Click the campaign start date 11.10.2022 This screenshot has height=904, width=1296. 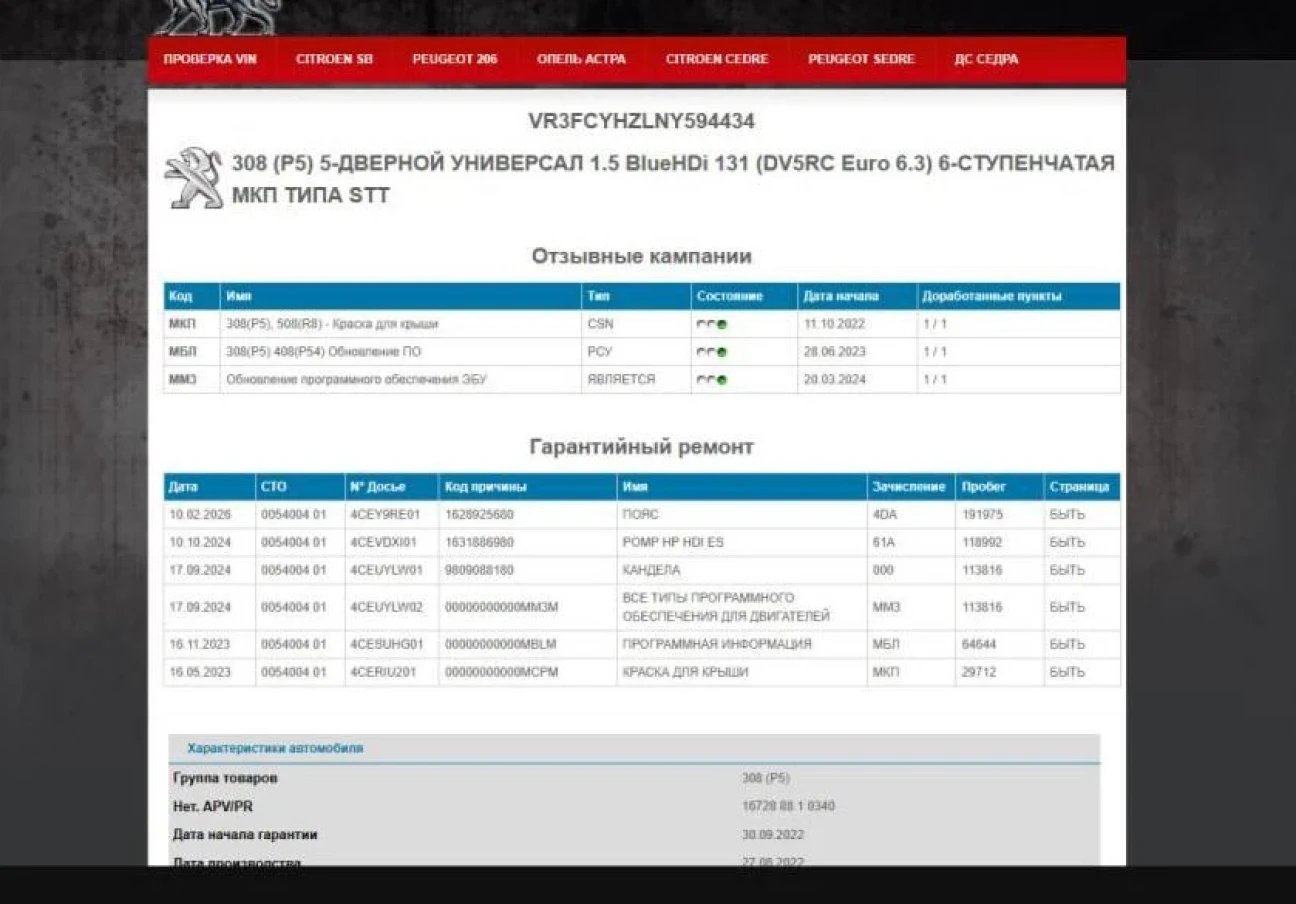[834, 324]
